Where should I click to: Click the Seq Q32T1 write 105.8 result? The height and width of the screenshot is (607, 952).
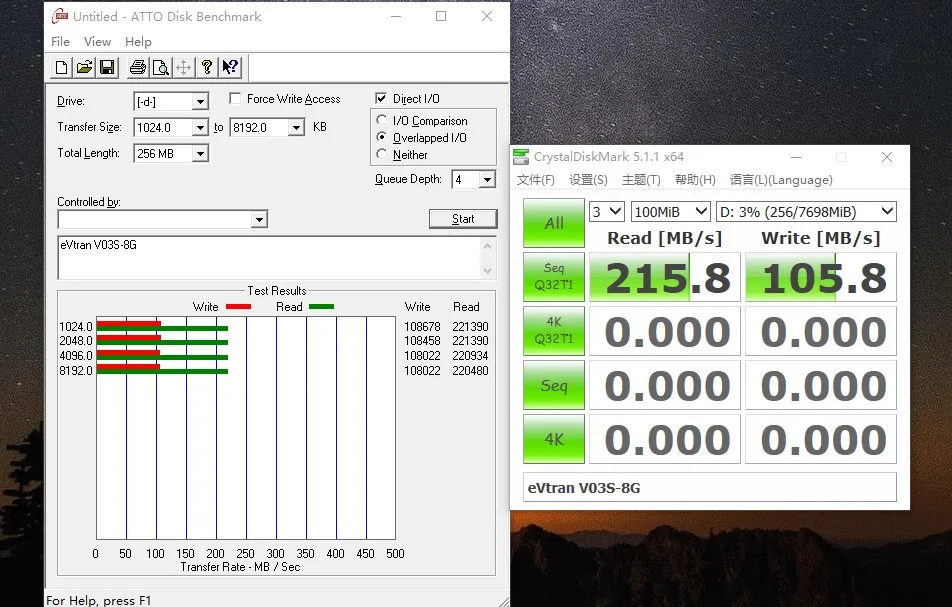[821, 277]
